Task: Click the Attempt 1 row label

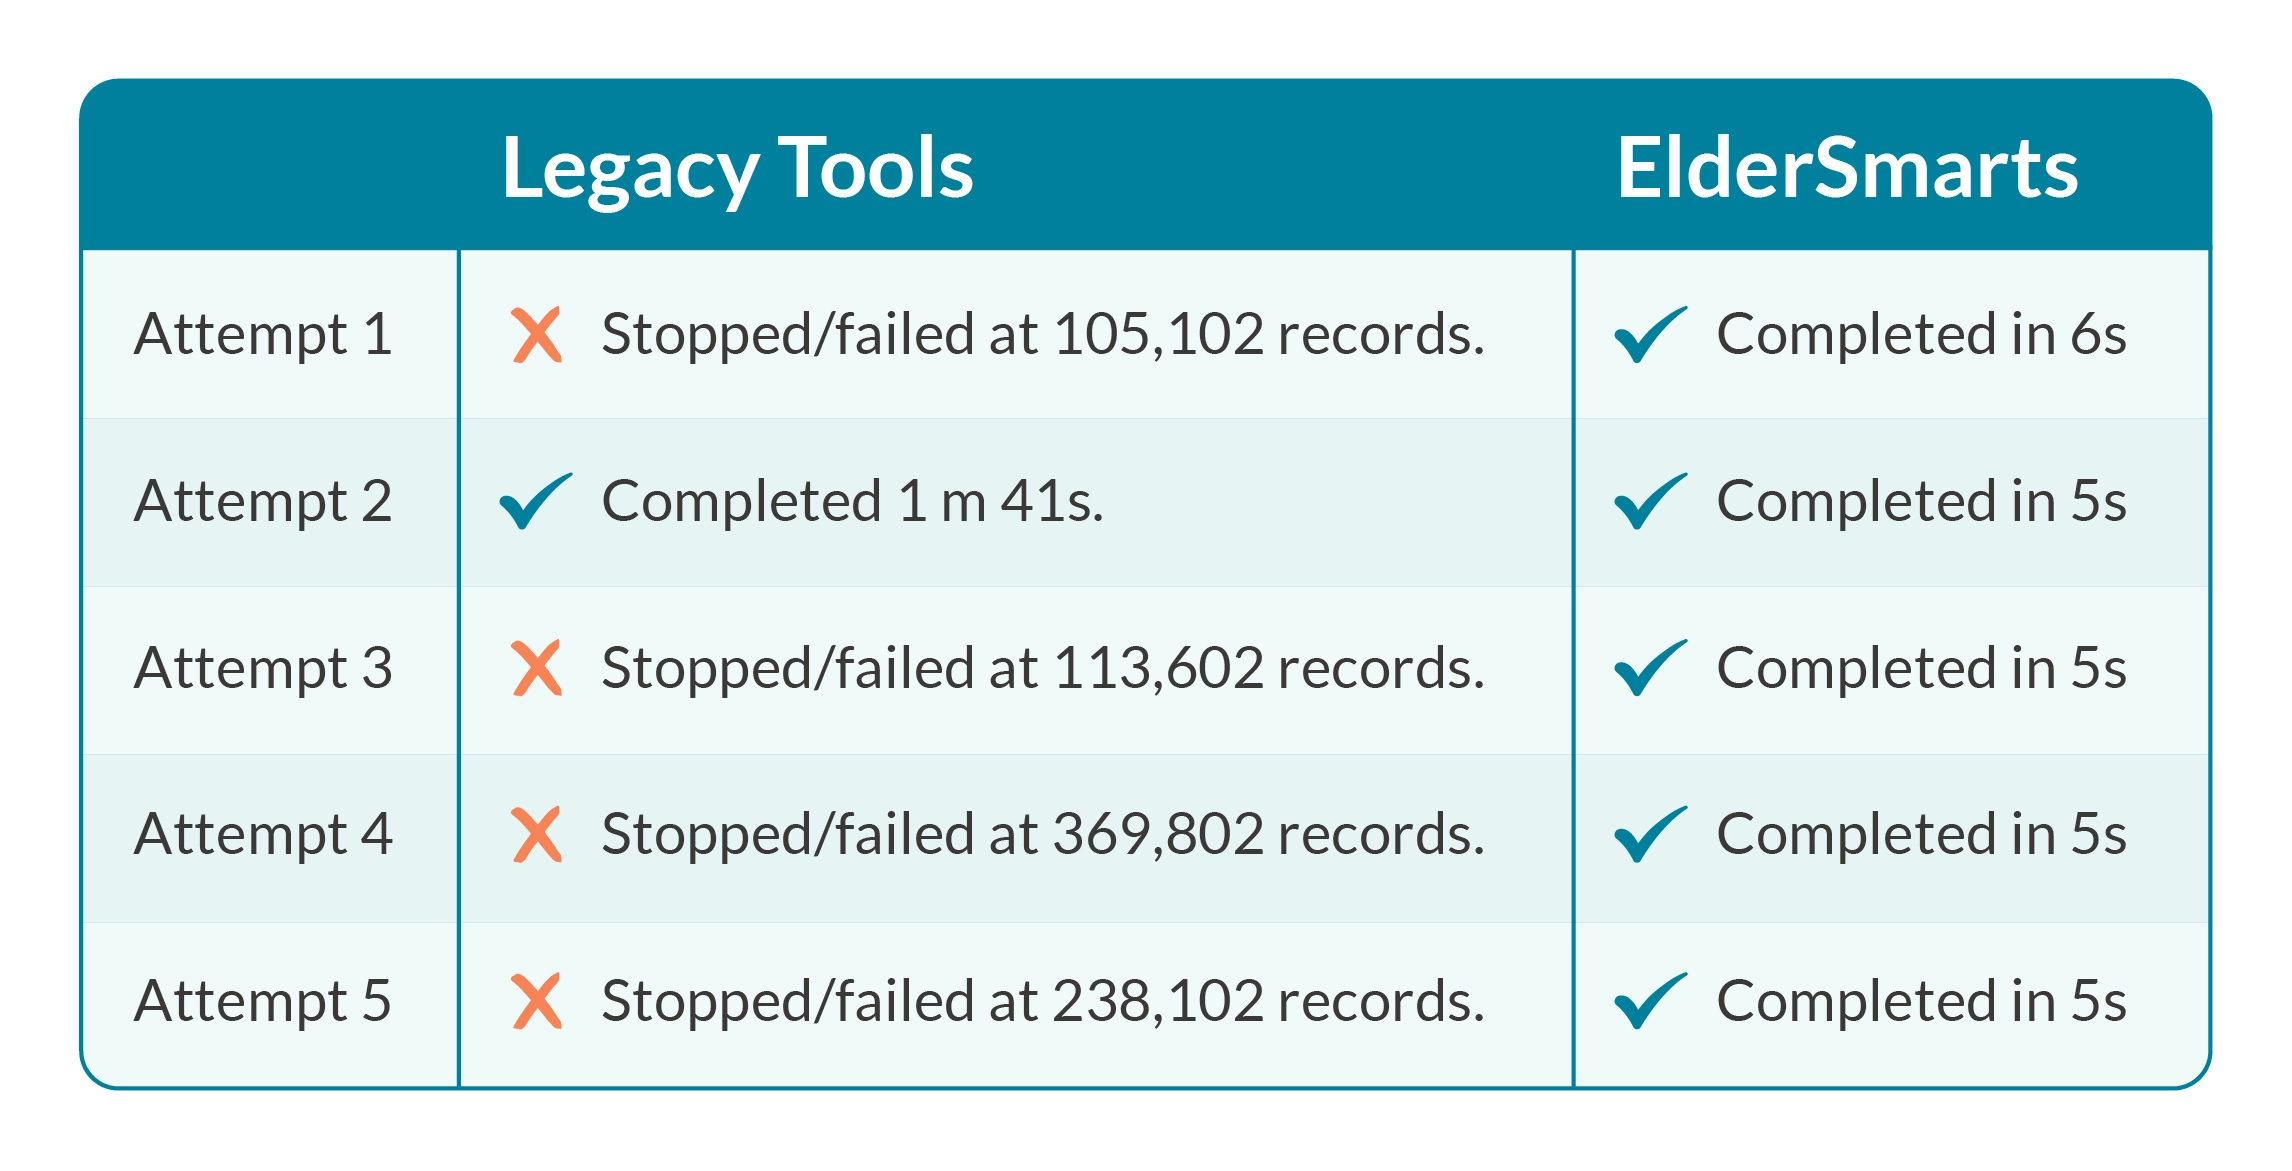Action: (263, 334)
